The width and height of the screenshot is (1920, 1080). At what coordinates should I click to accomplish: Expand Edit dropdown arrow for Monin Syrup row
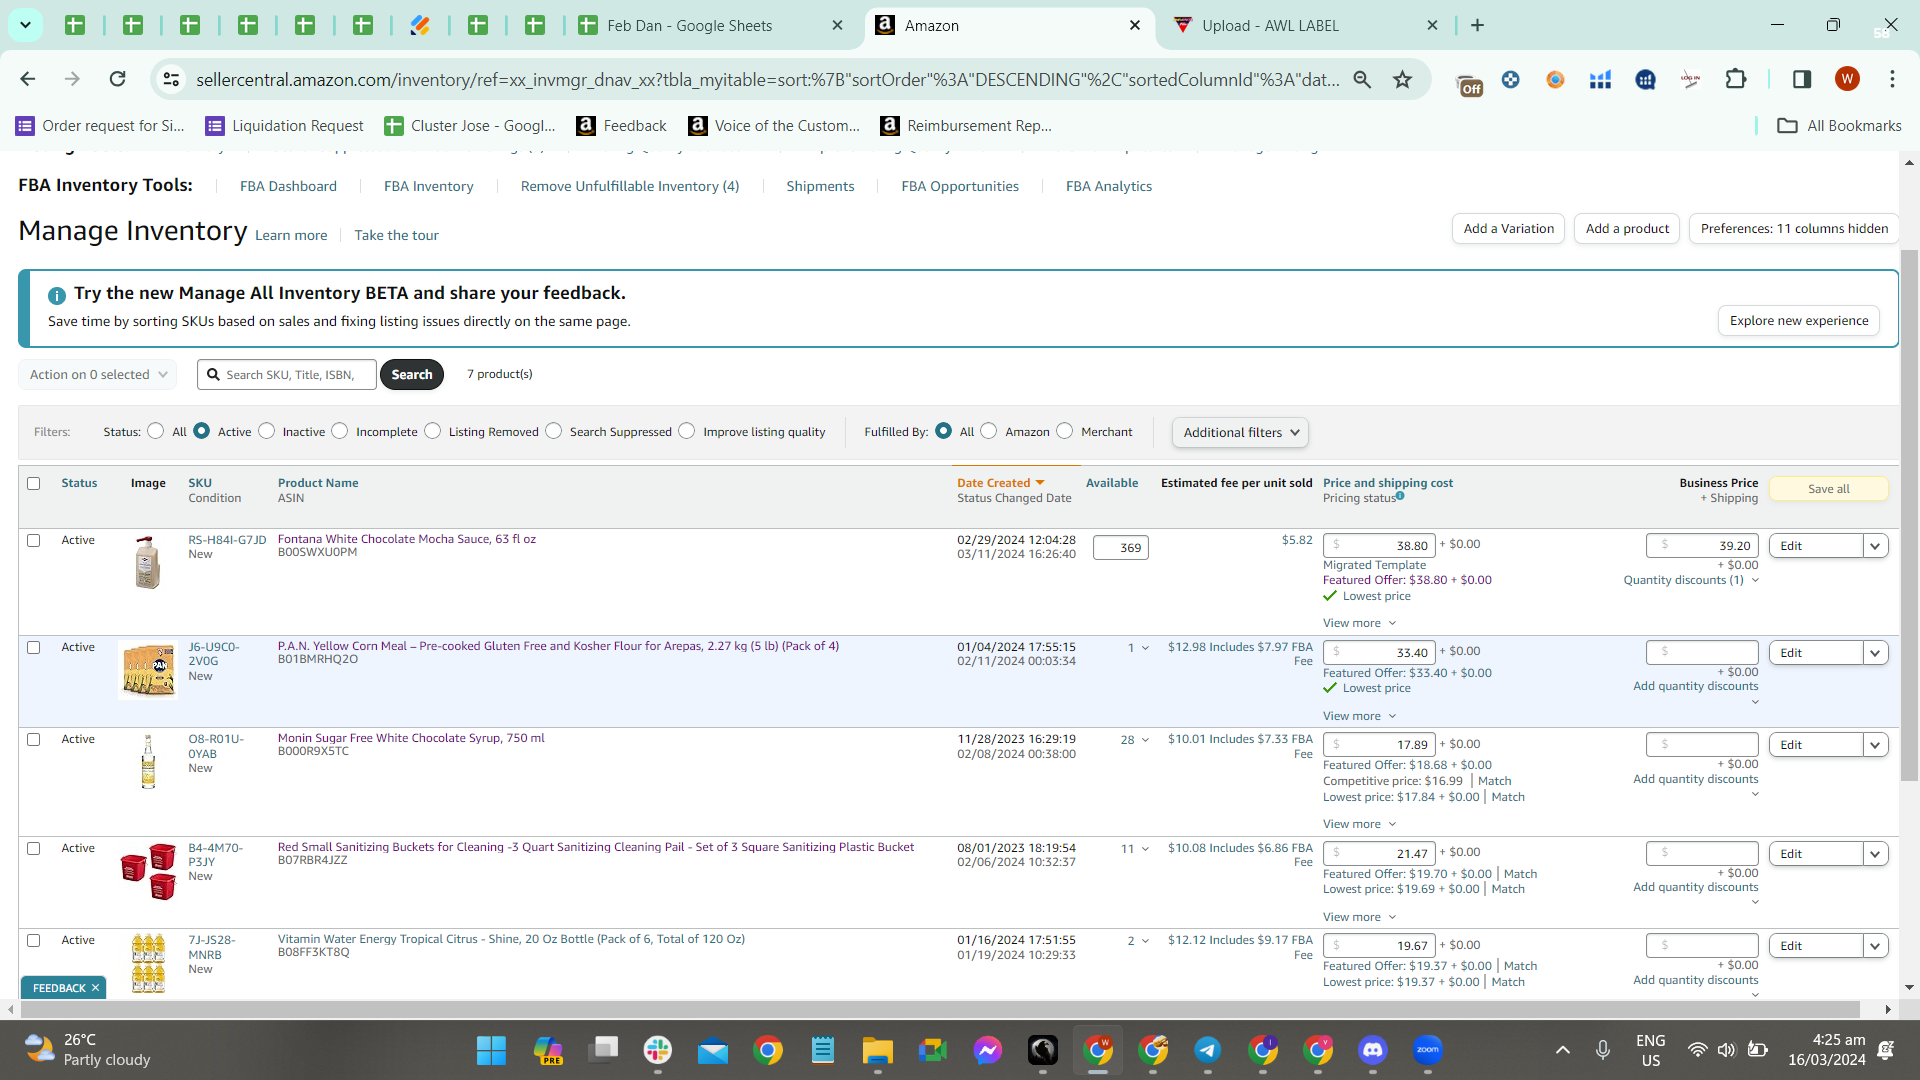(x=1876, y=745)
